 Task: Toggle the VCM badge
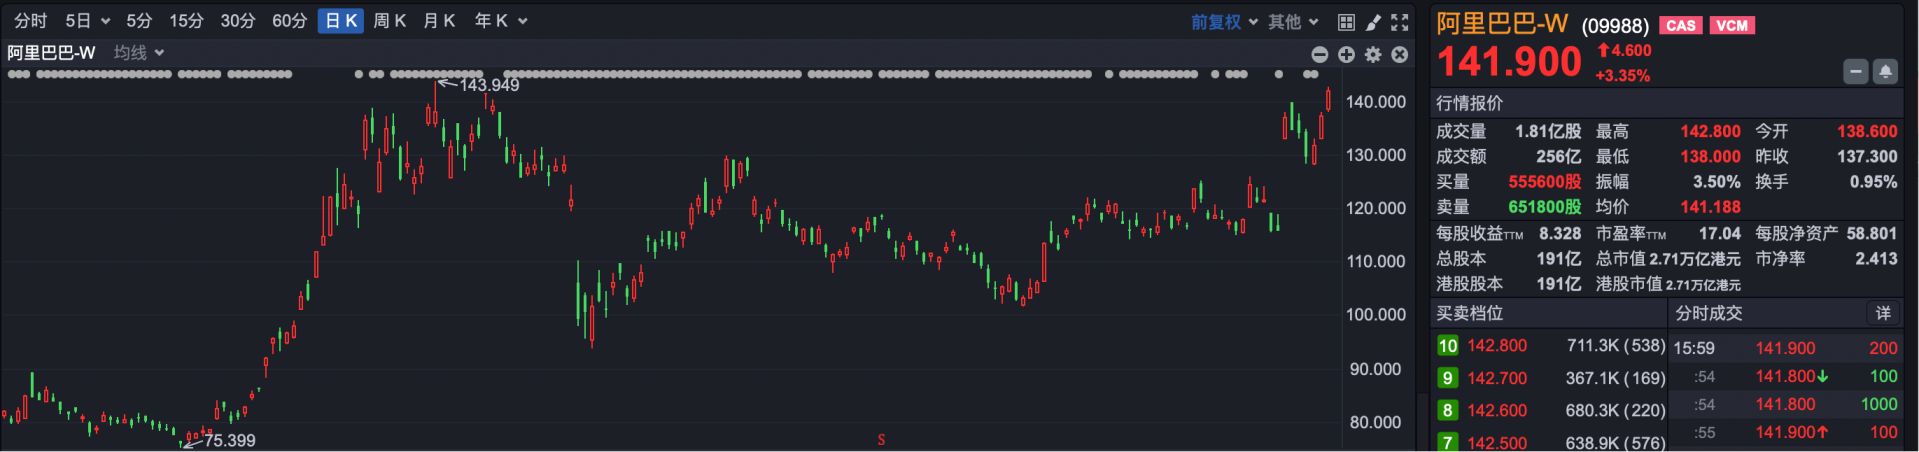[1732, 26]
